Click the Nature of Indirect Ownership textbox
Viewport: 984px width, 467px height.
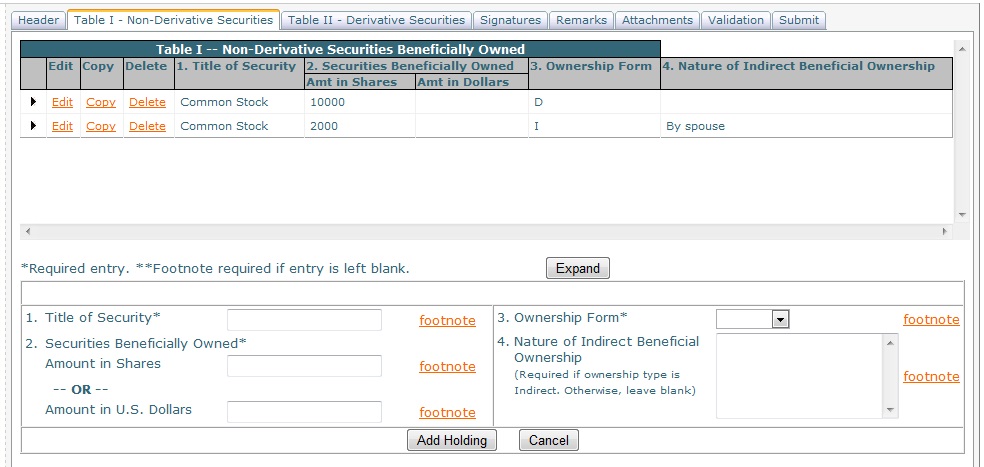(x=799, y=375)
